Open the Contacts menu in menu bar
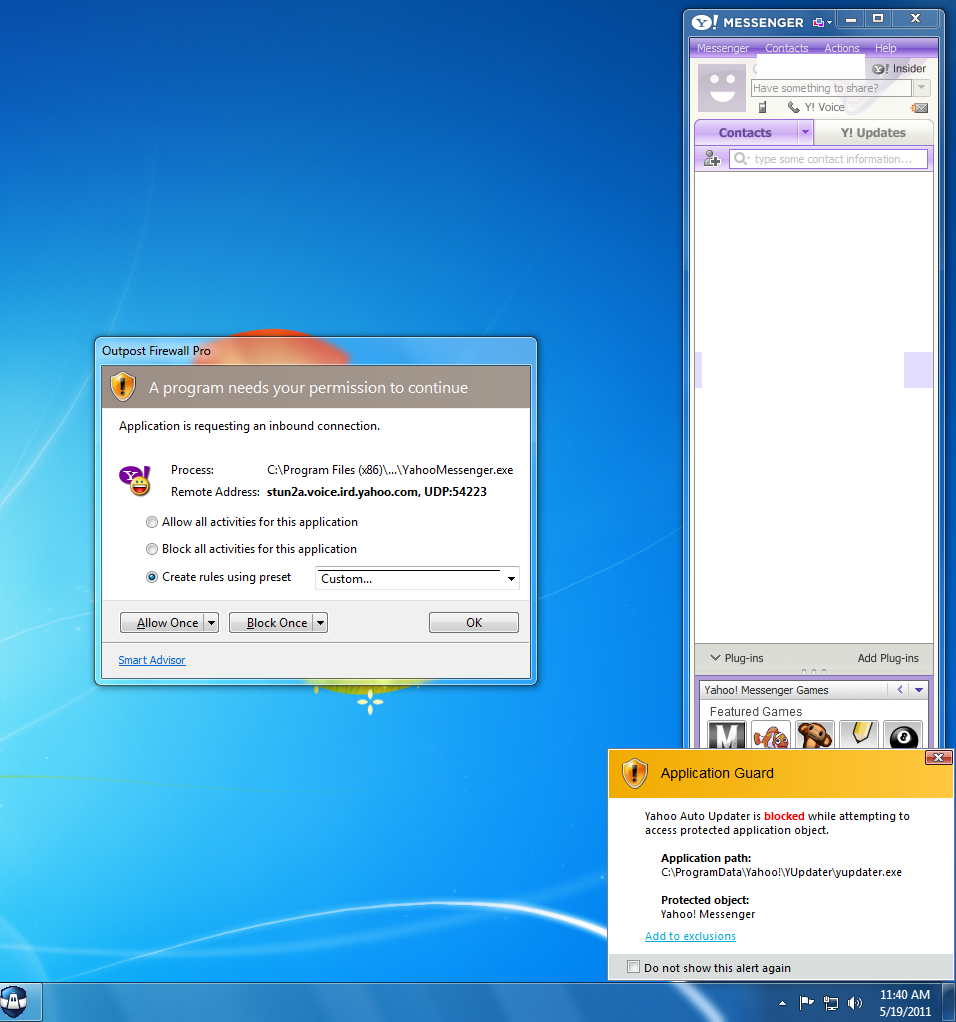The image size is (956, 1022). pyautogui.click(x=787, y=48)
